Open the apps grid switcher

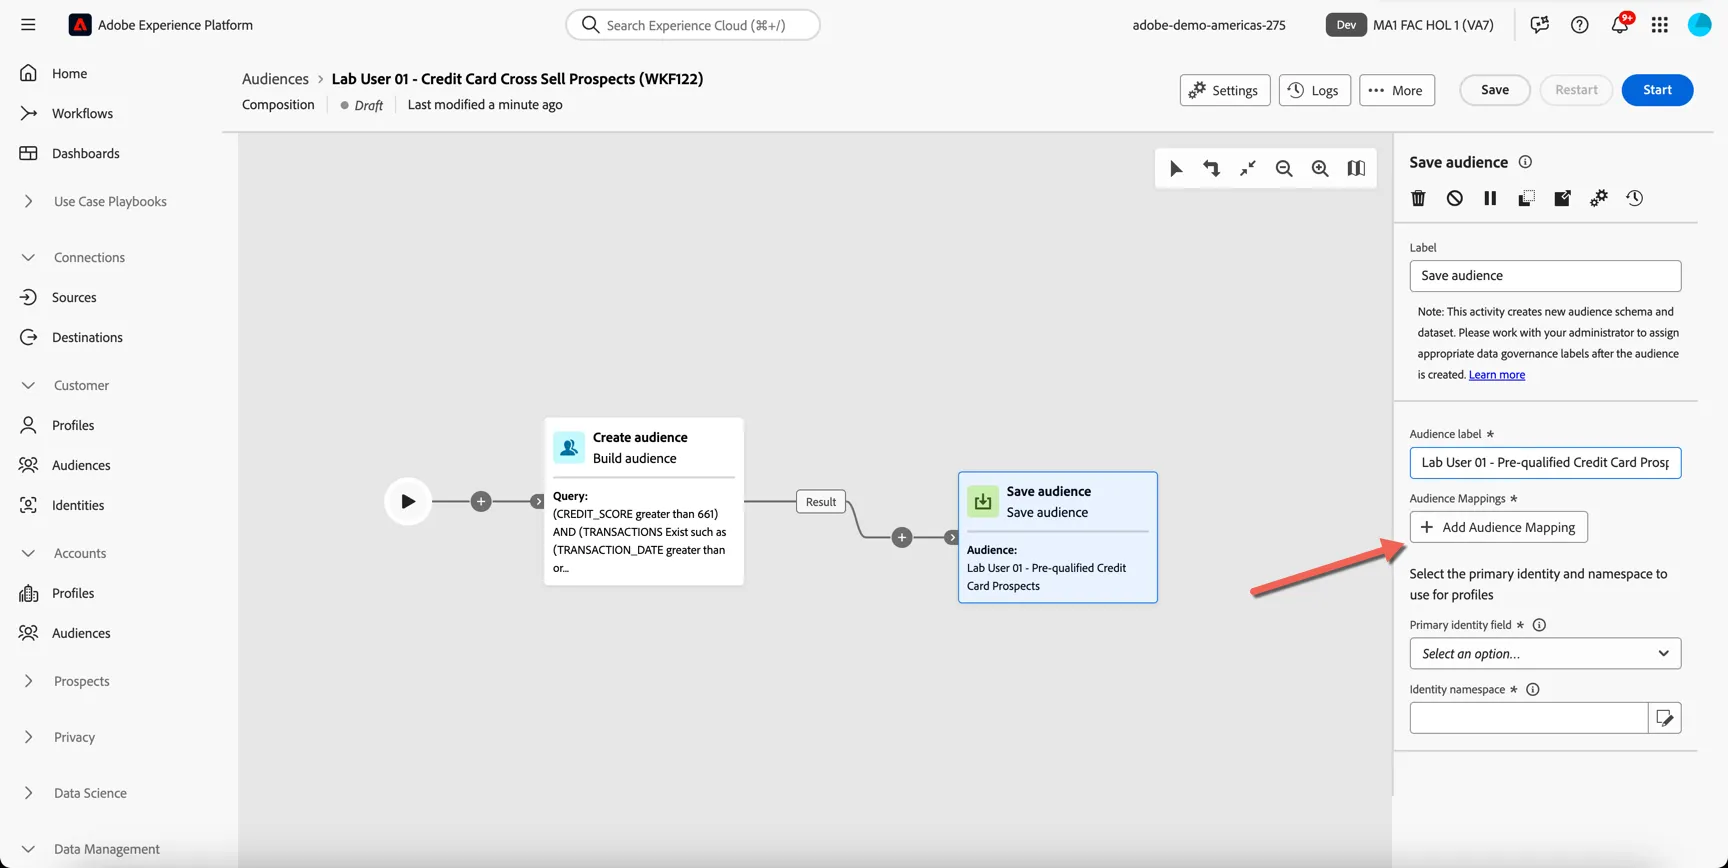pyautogui.click(x=1660, y=25)
